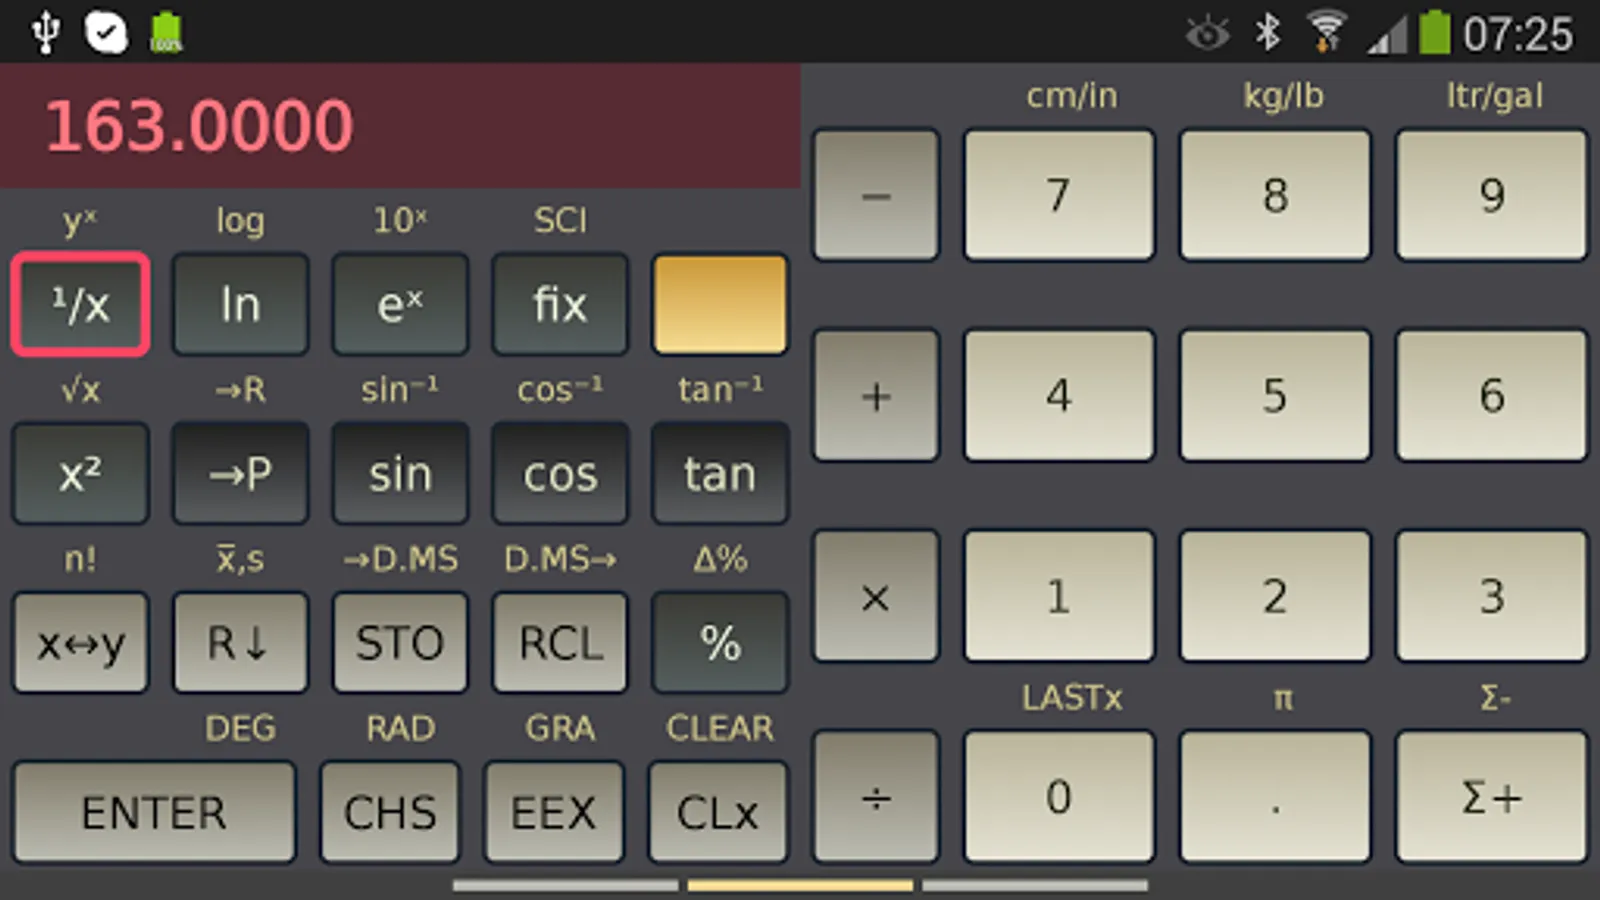Tap the kg/lb conversion label
The height and width of the screenshot is (900, 1600).
tap(1283, 96)
